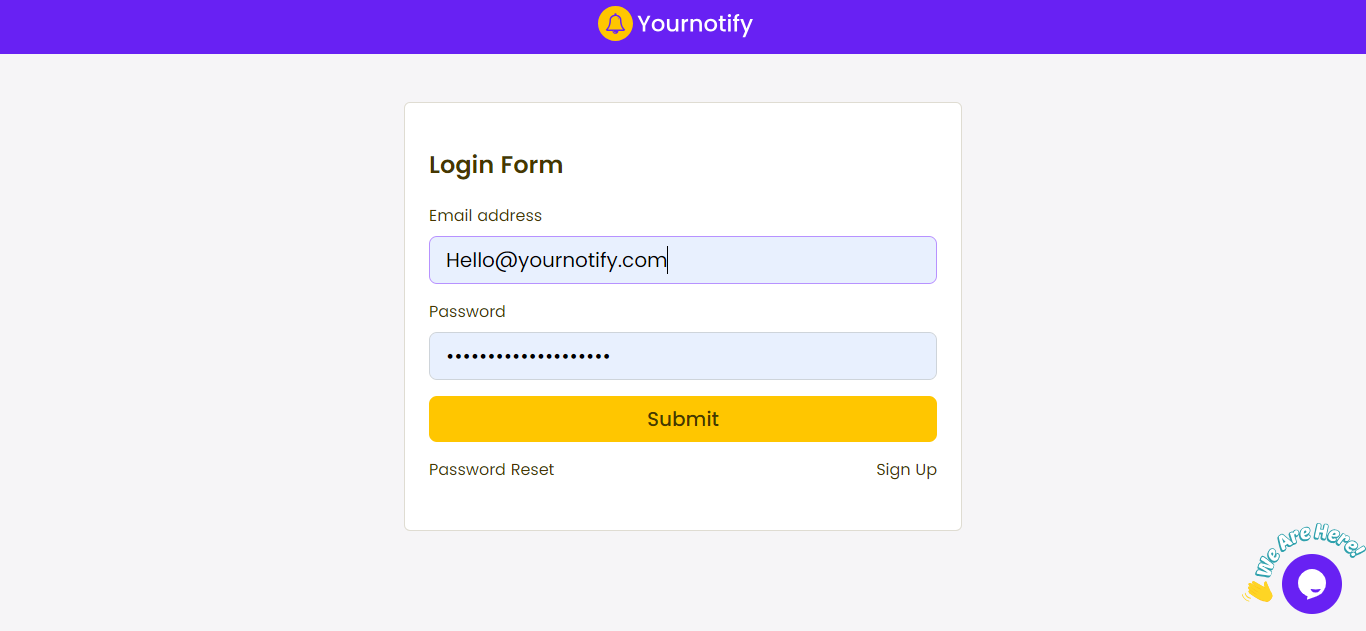This screenshot has height=631, width=1366.
Task: Click the "Password" field label
Action: (x=467, y=312)
